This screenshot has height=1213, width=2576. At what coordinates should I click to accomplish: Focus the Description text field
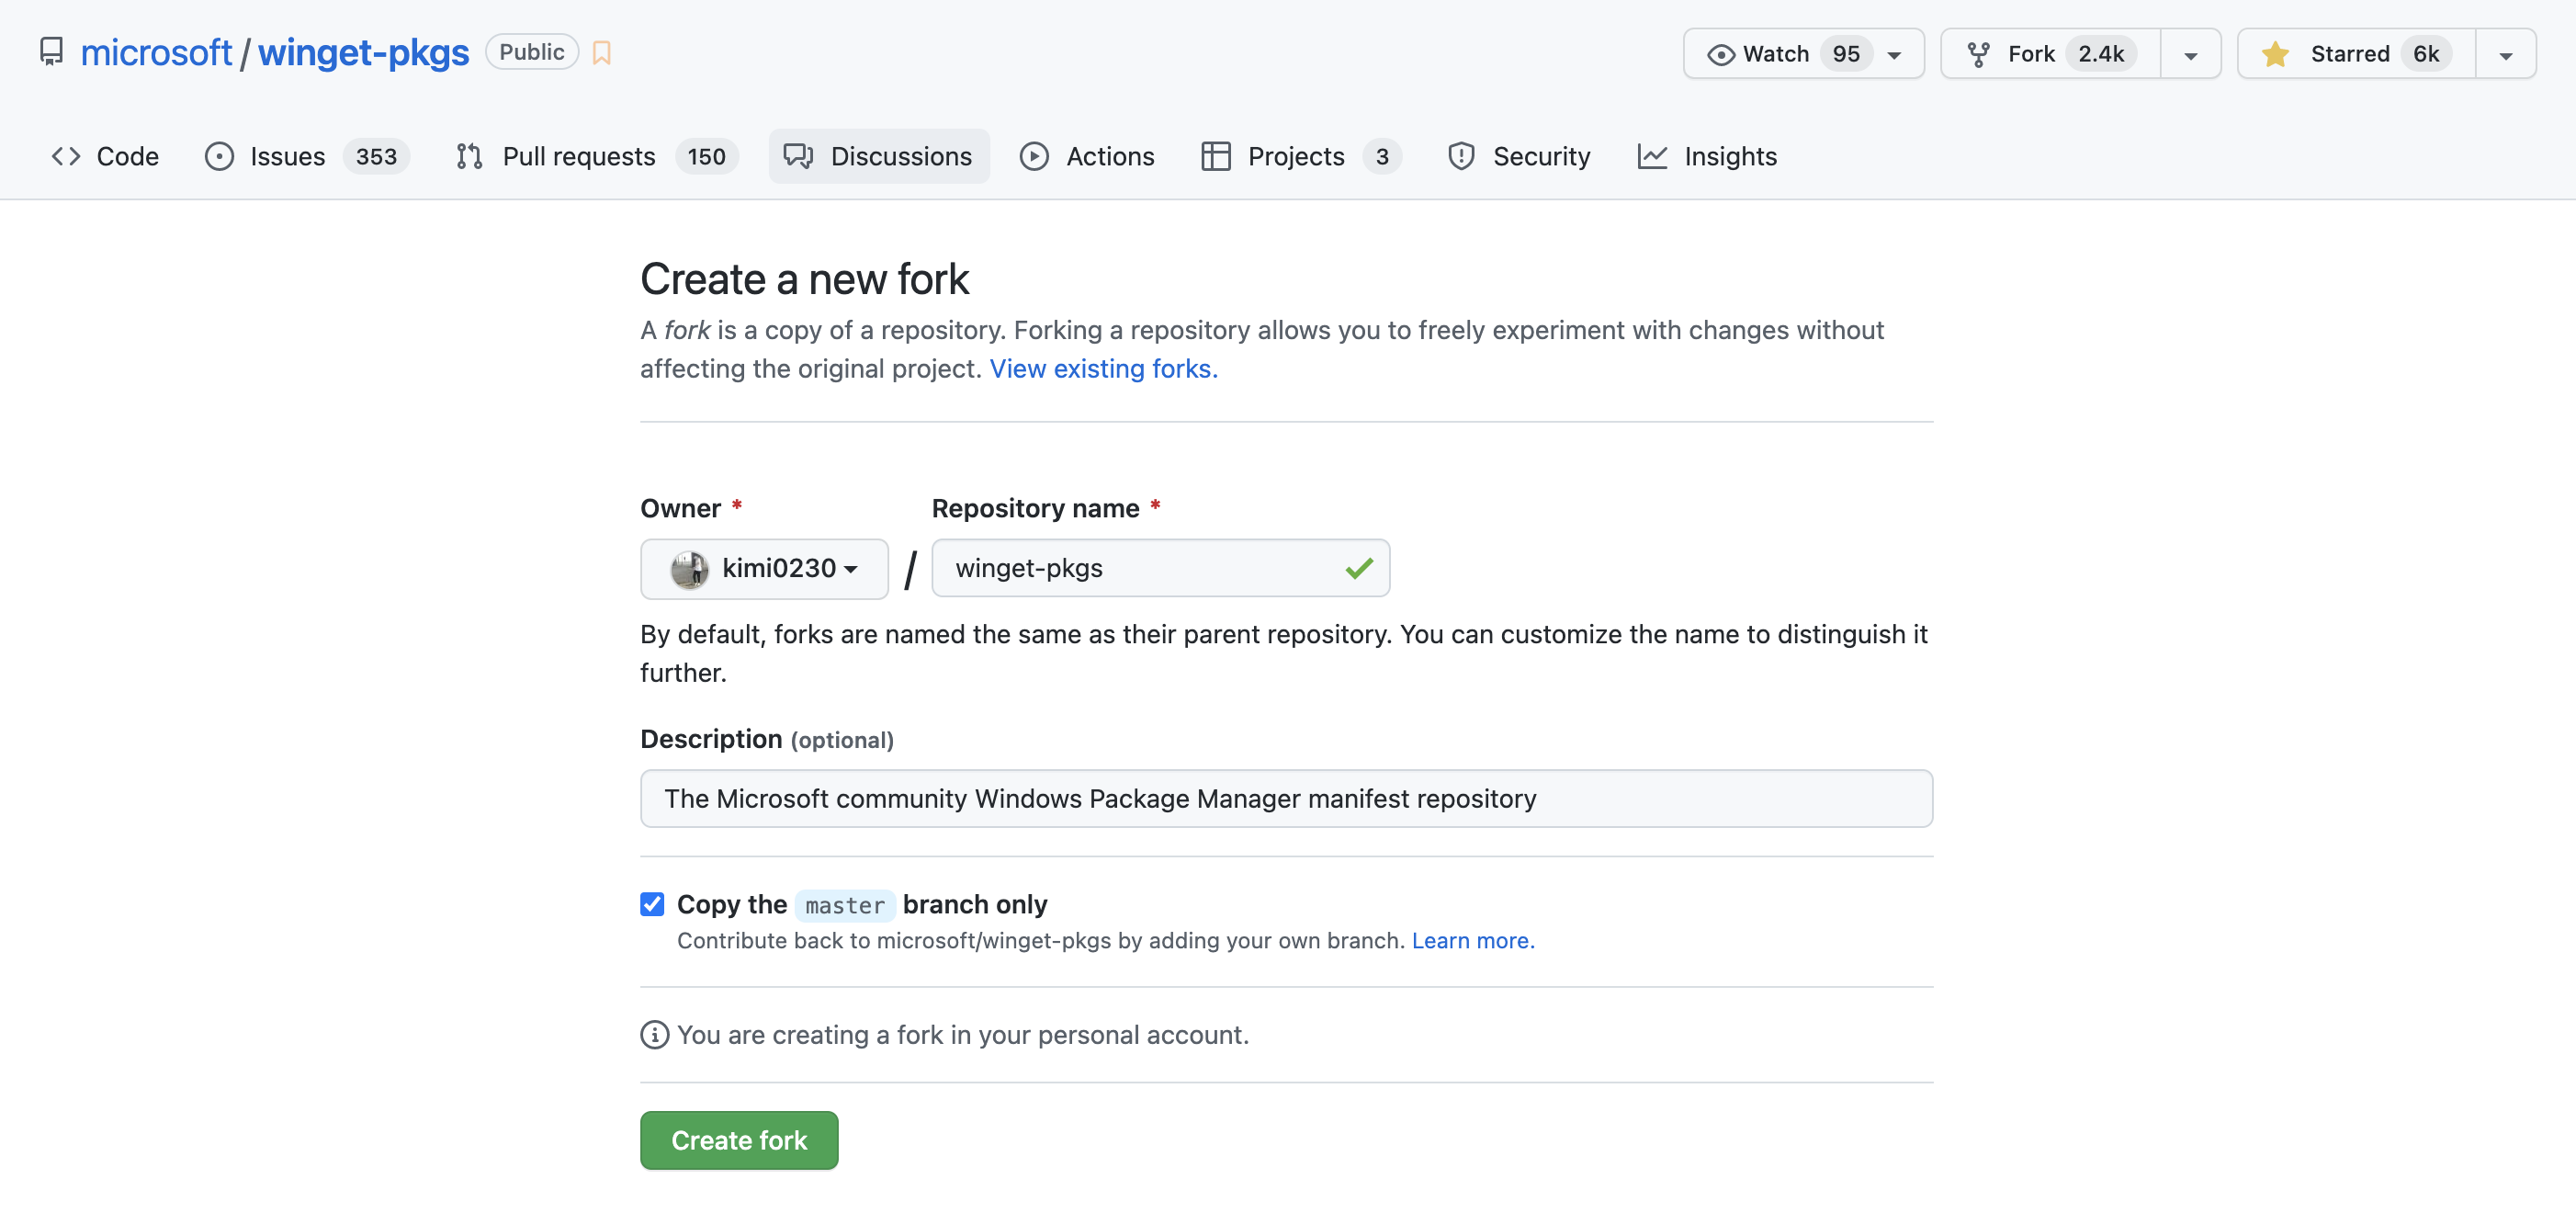pos(1286,798)
